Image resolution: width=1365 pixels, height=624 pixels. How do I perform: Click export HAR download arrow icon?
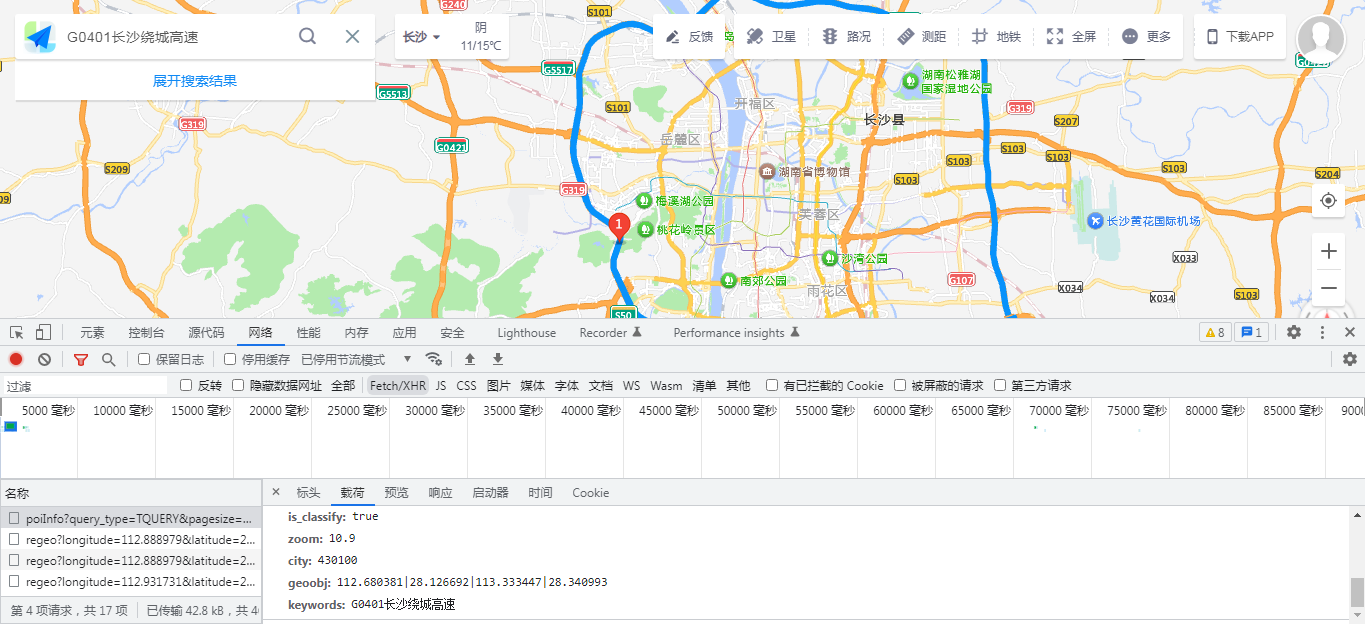click(498, 359)
